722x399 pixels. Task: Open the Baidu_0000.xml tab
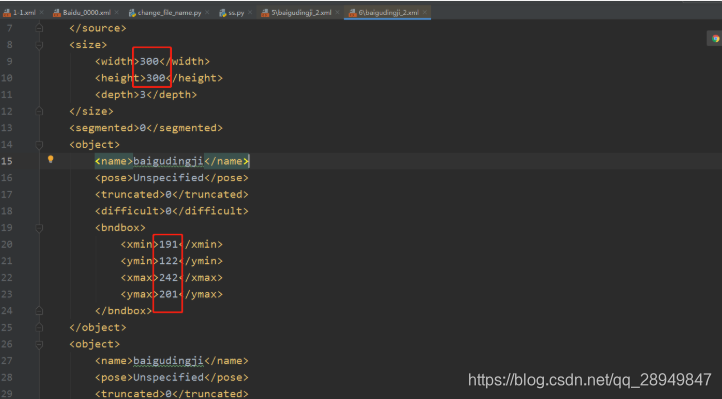(86, 12)
